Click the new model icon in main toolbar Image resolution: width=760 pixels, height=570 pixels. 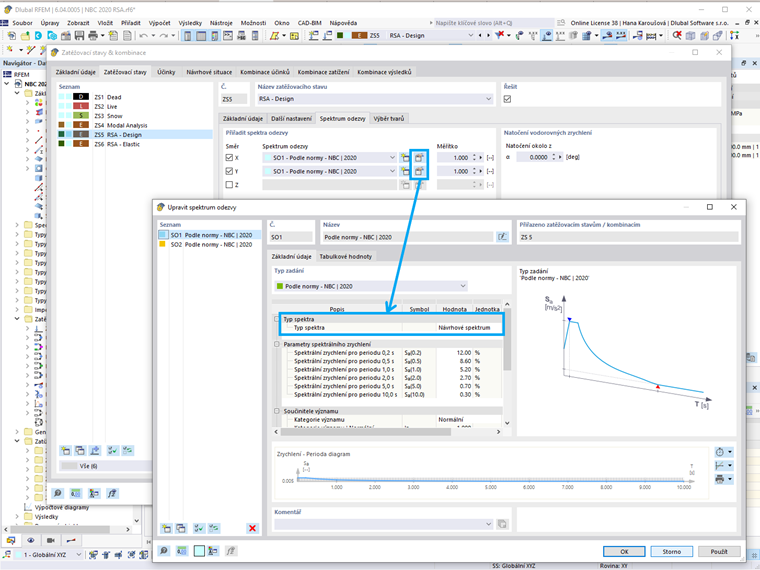pos(12,35)
